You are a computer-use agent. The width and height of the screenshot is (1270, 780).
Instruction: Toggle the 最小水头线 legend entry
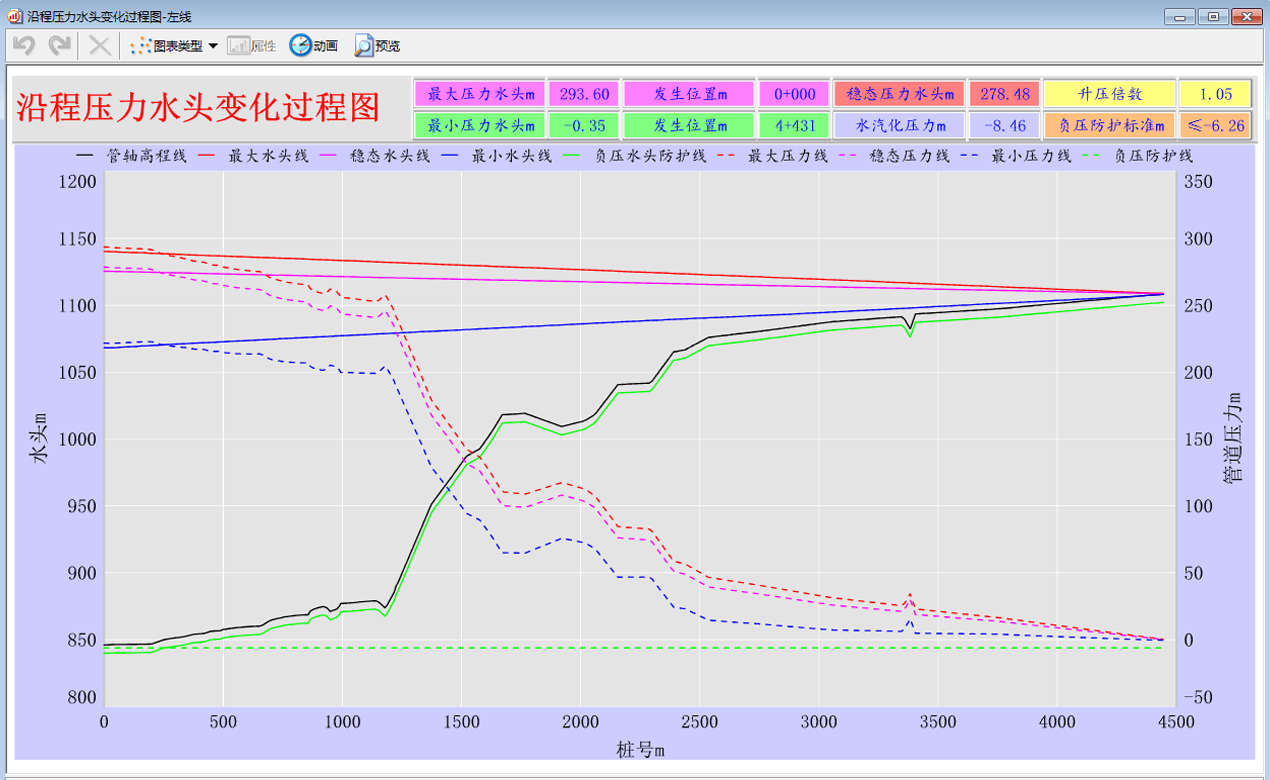[497, 157]
